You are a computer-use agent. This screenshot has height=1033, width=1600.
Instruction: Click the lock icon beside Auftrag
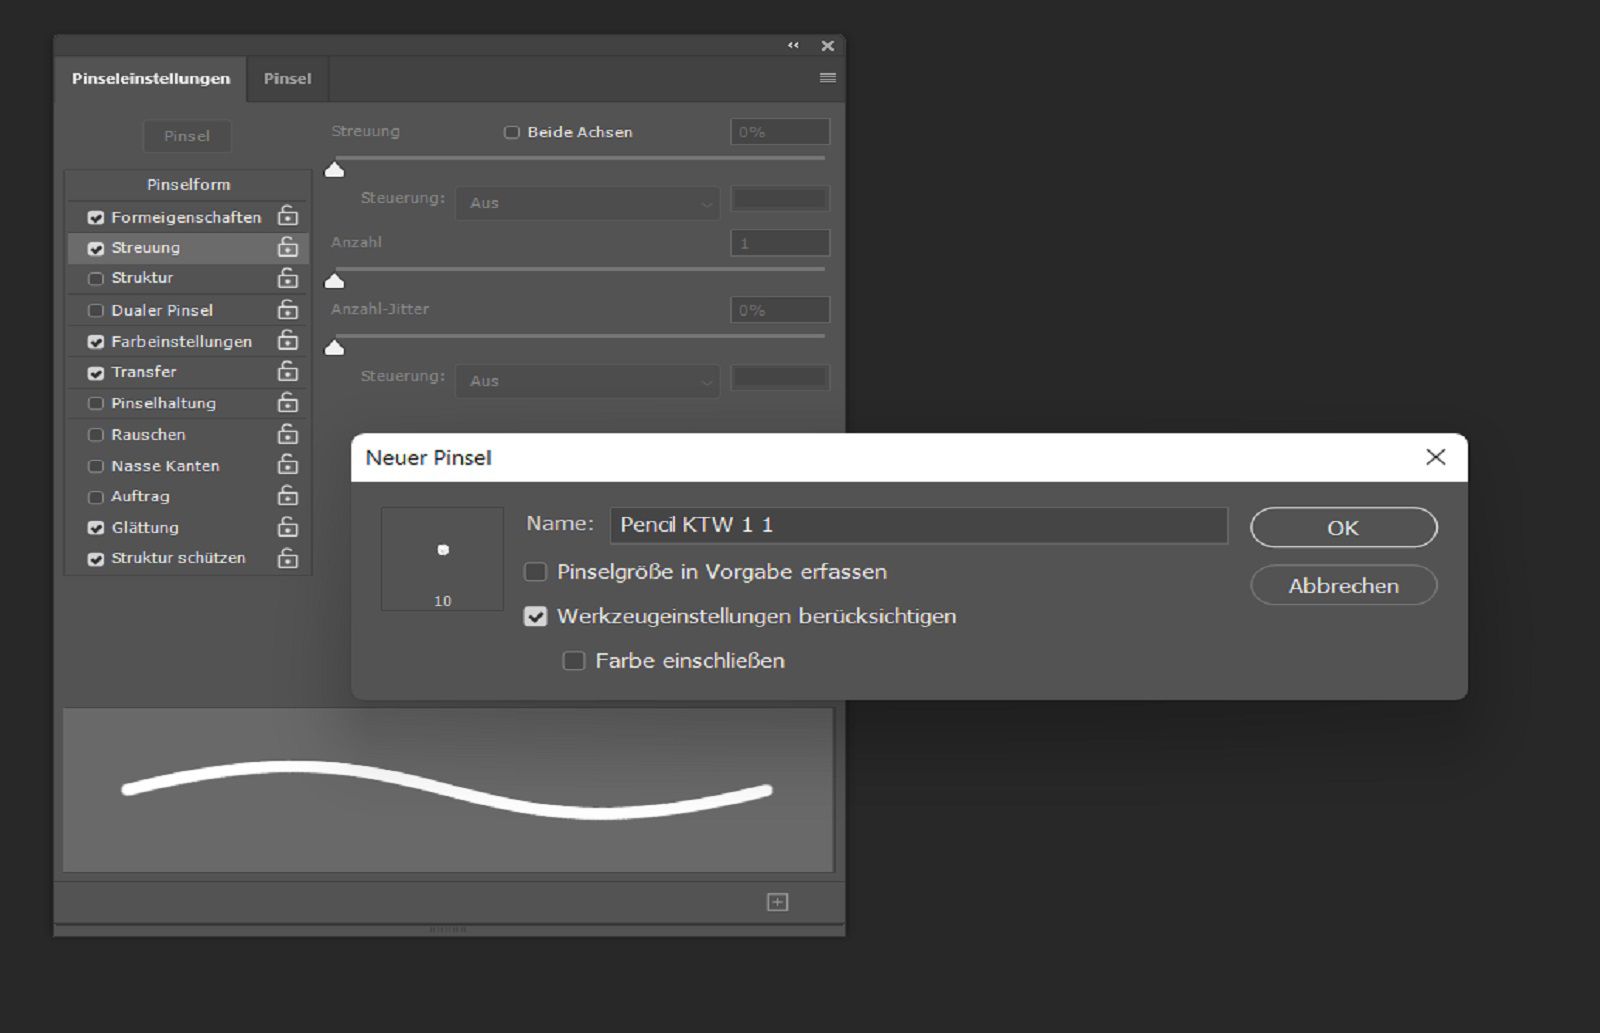click(x=288, y=496)
